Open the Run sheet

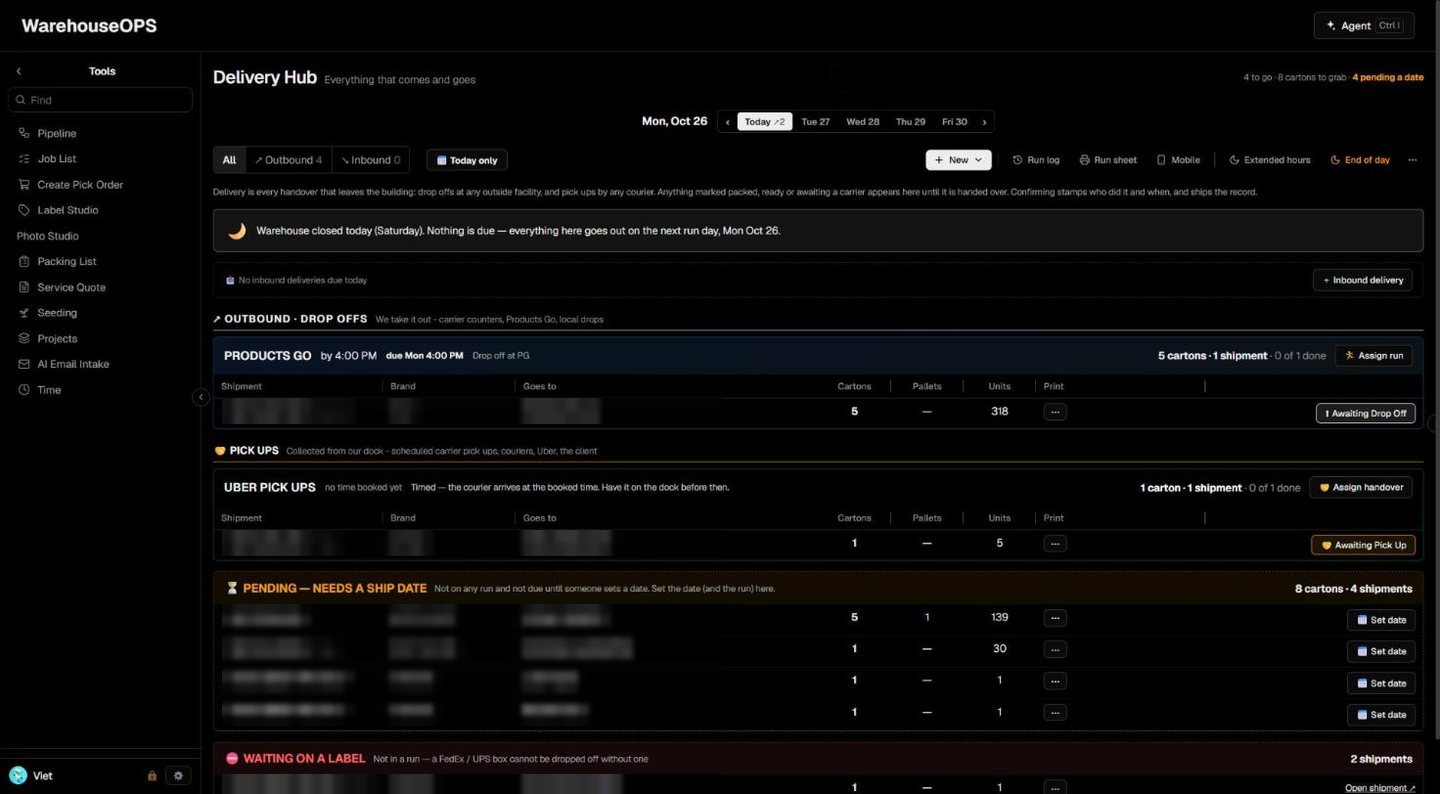(x=1108, y=160)
